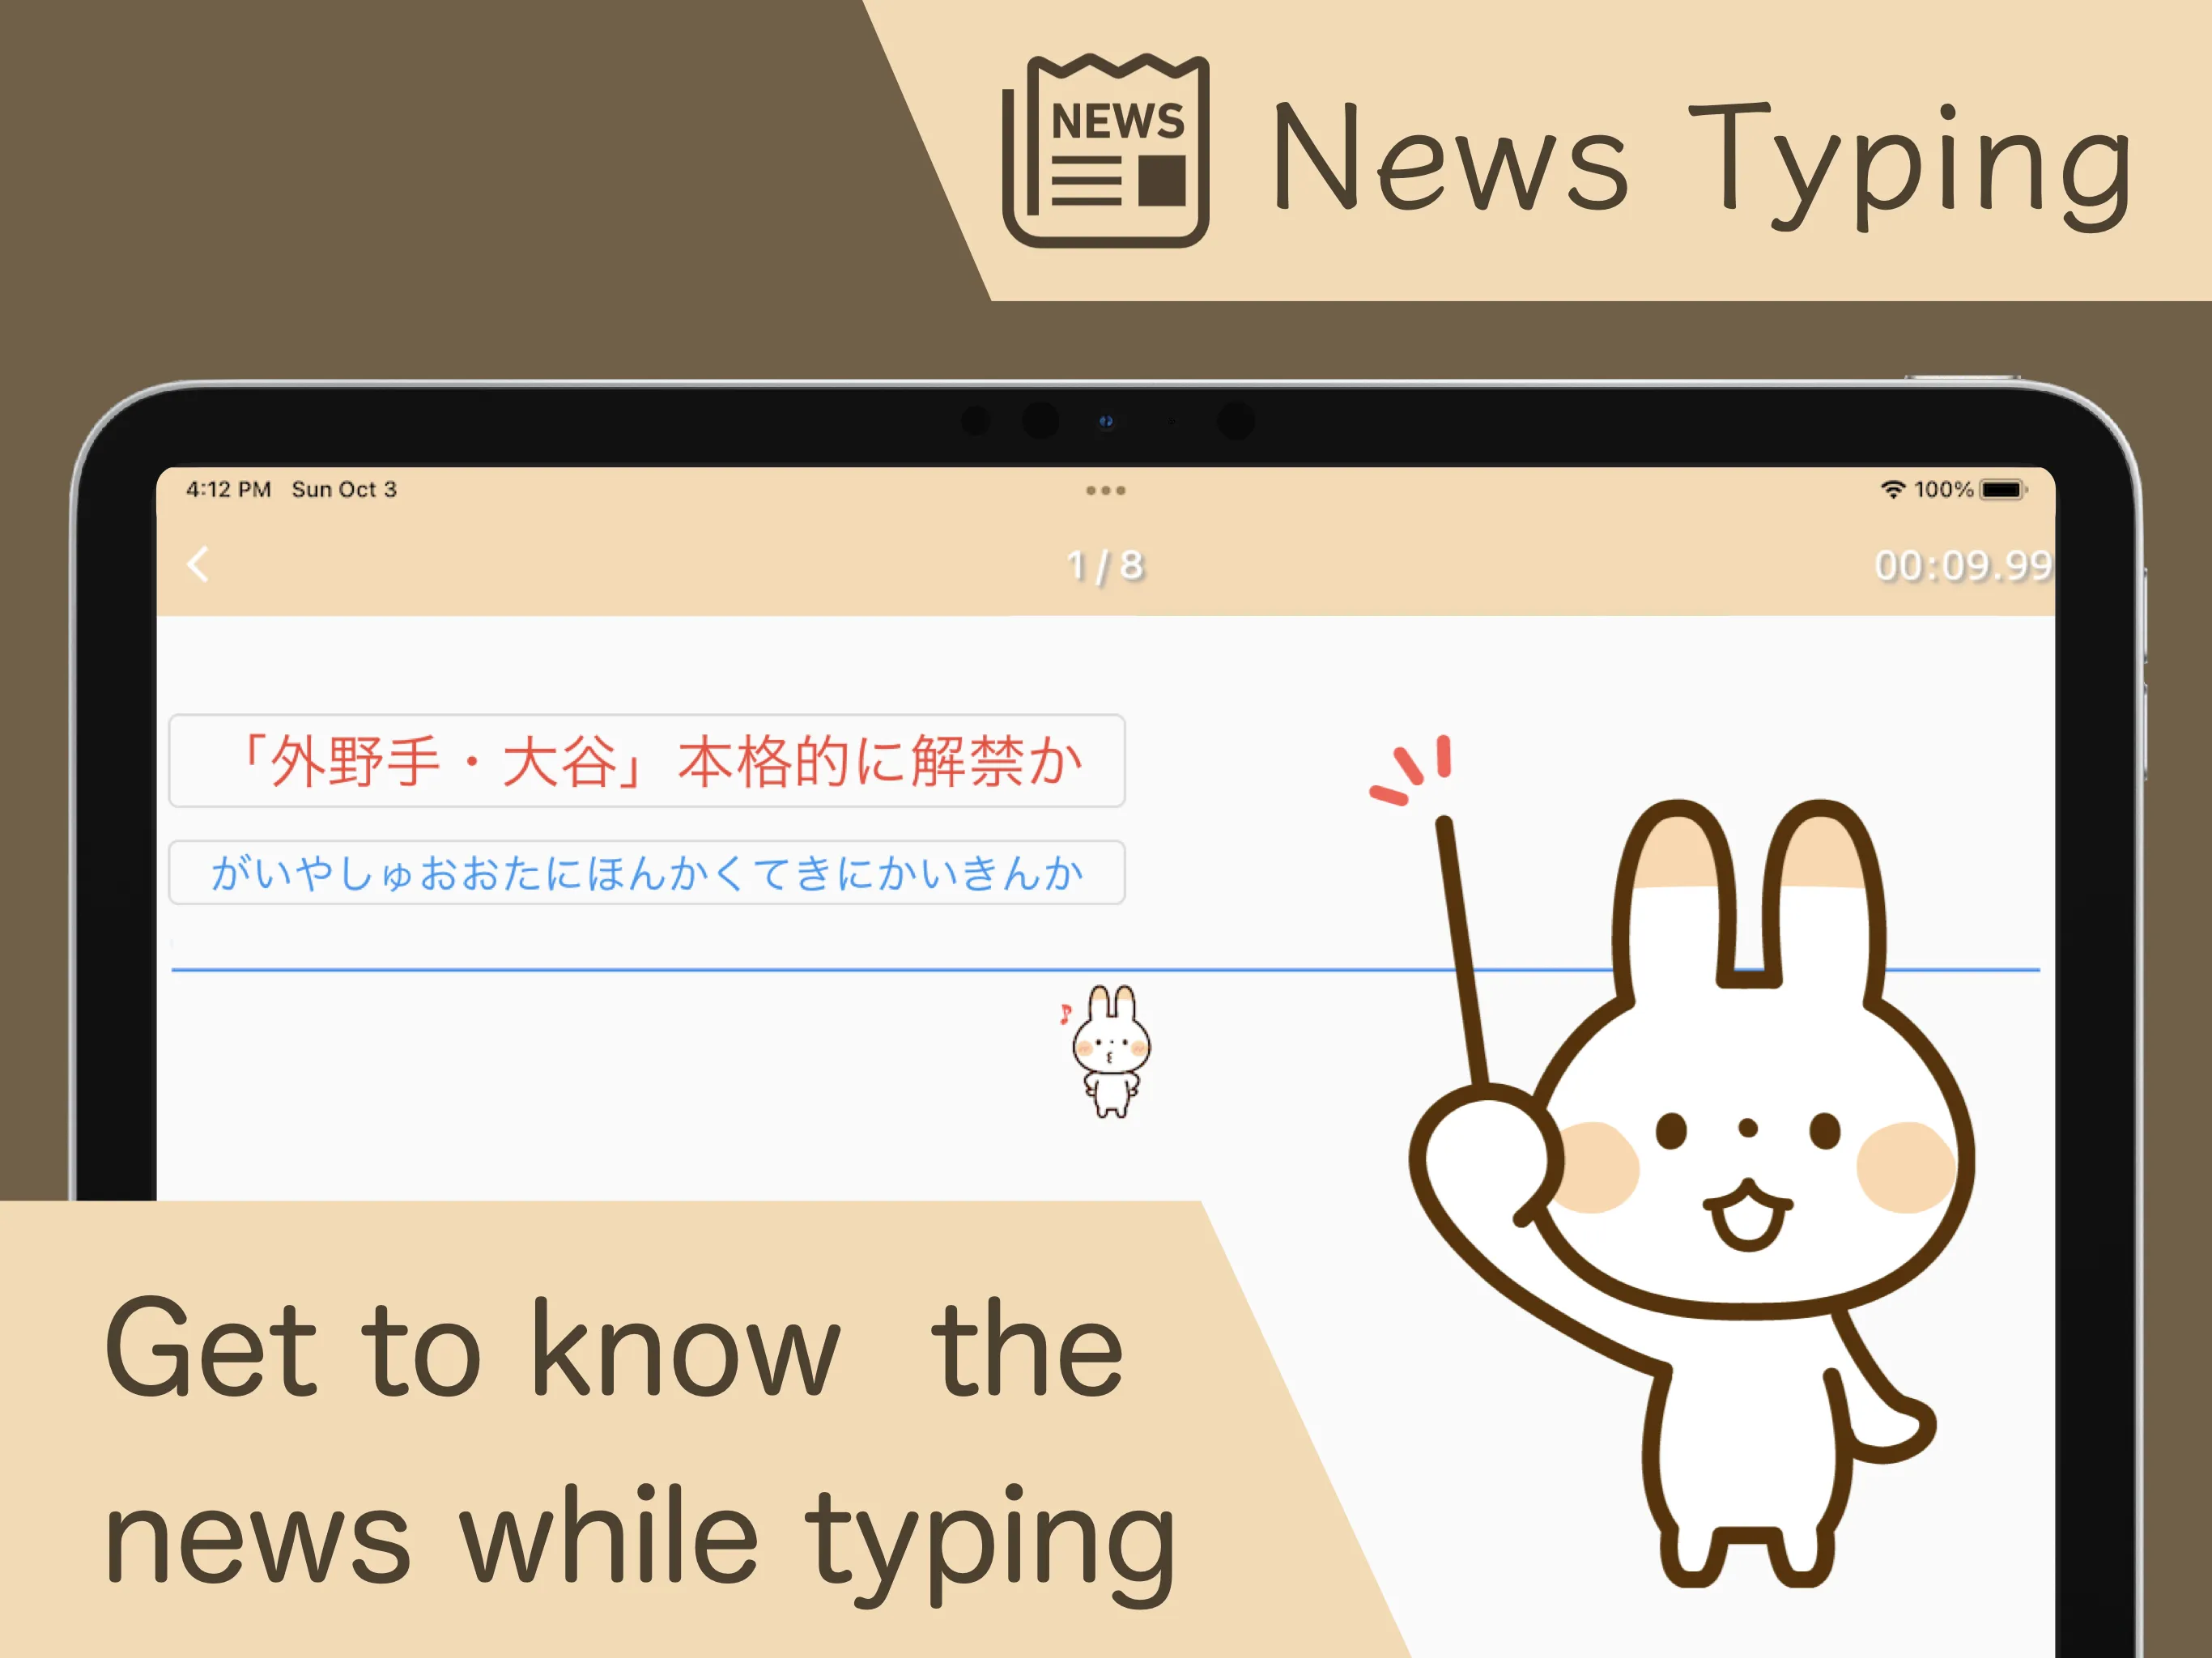Click the waving rabbit mascot icon
The height and width of the screenshot is (1658, 2212).
pos(1742,1219)
